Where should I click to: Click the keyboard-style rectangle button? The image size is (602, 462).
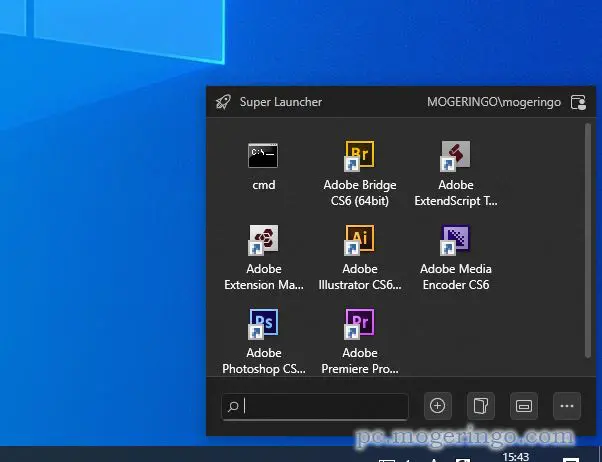click(524, 406)
